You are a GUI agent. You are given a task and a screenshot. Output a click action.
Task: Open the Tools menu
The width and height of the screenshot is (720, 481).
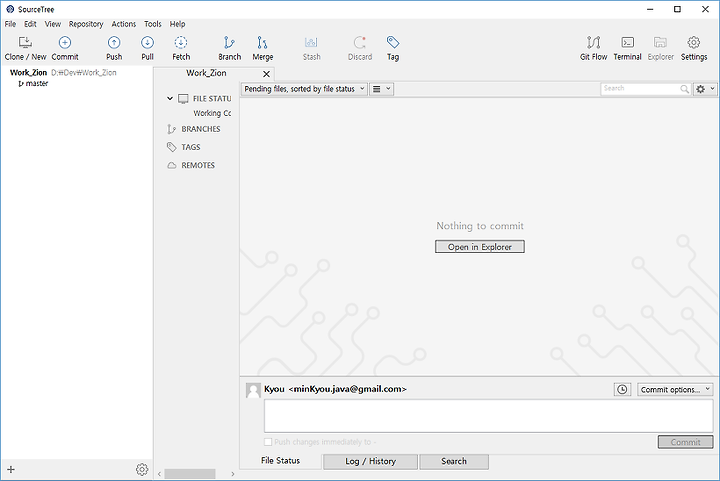[x=153, y=24]
